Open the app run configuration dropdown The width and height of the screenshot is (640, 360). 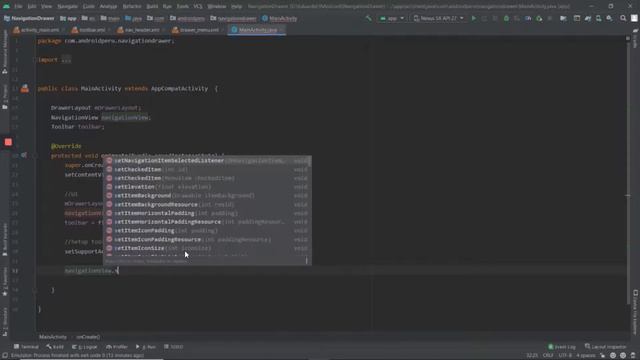pos(391,18)
